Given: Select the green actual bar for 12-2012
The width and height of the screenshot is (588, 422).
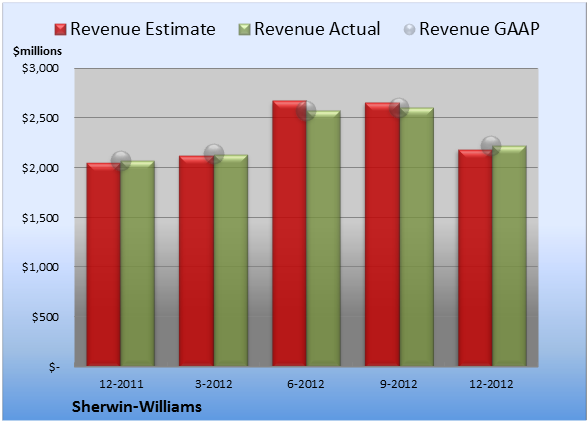Looking at the screenshot, I should coord(509,256).
